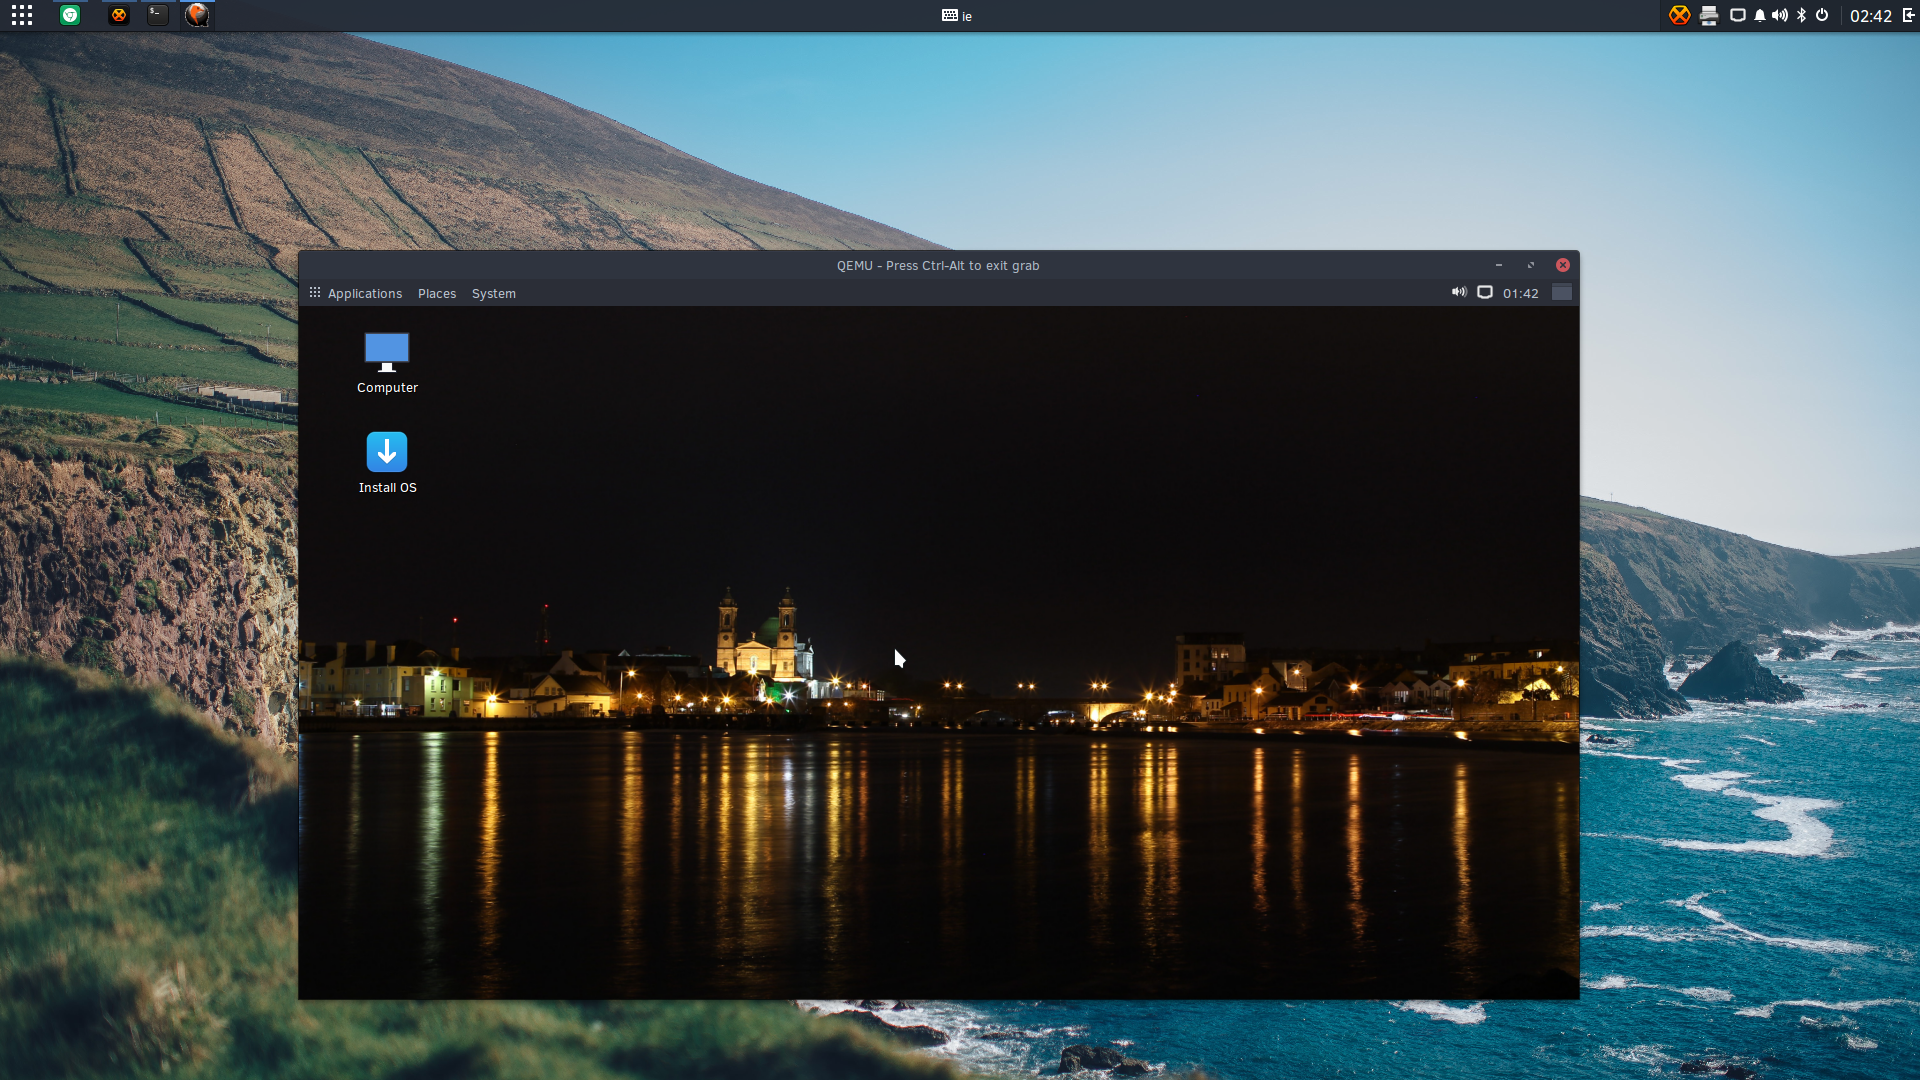This screenshot has height=1080, width=1920.
Task: Click the QEMU window title bar text
Action: coord(938,265)
